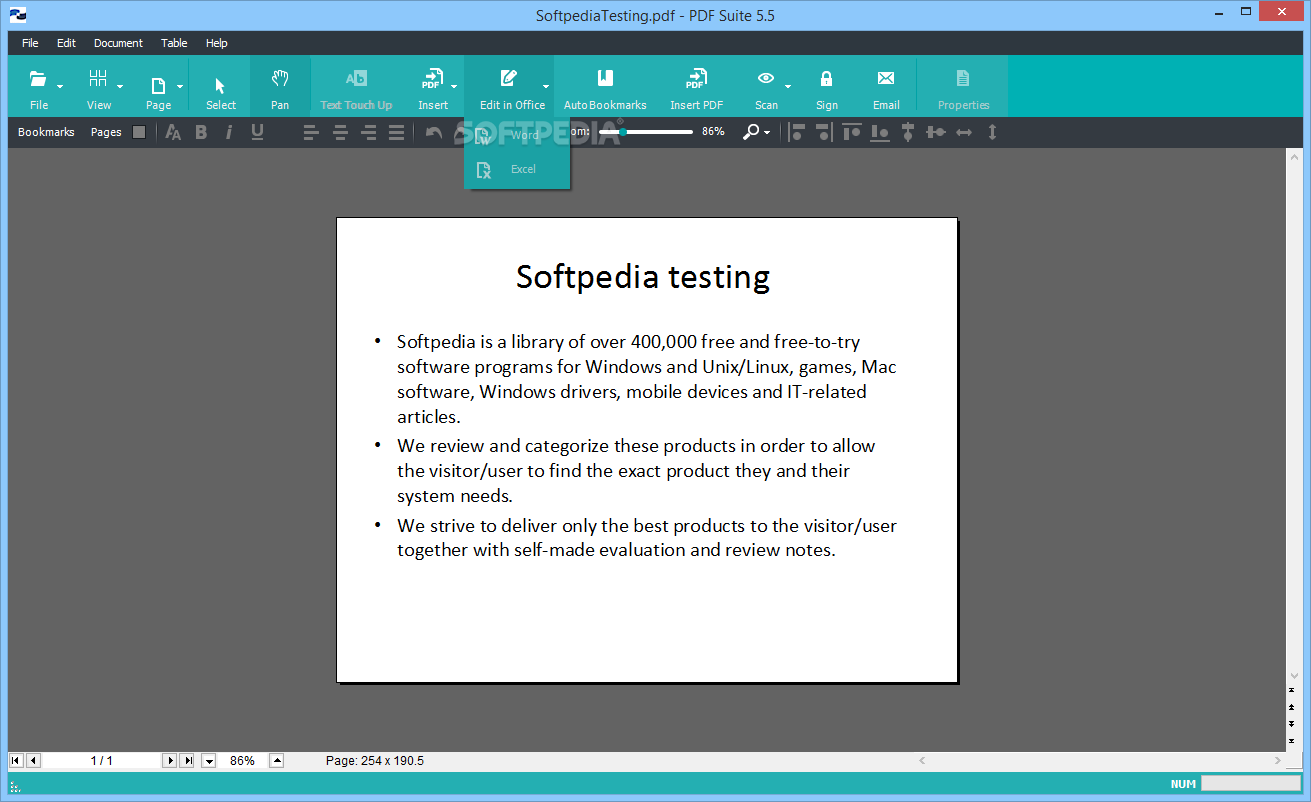The image size is (1311, 802).
Task: Click the horizontal scrollbar right arrow
Action: [x=1277, y=761]
